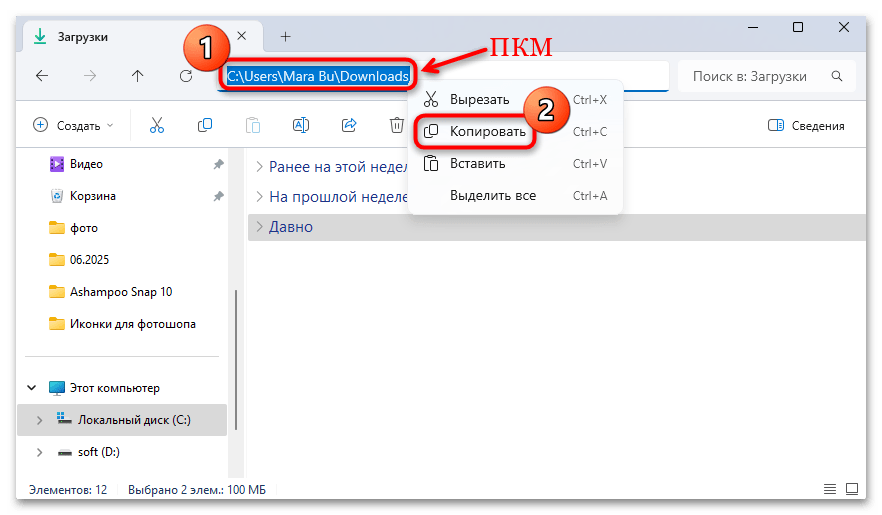This screenshot has width=882, height=515.
Task: Unpin Корзина using its pin icon
Action: coord(218,196)
